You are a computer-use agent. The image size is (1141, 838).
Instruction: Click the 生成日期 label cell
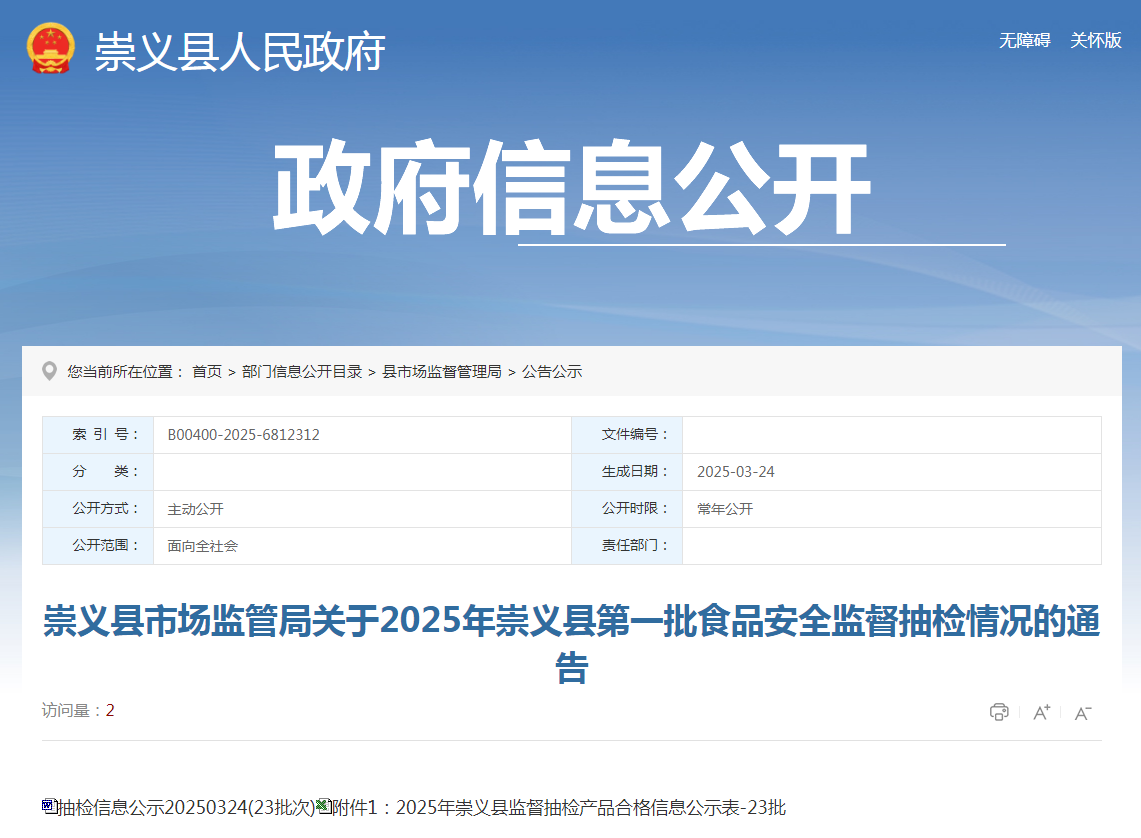627,472
